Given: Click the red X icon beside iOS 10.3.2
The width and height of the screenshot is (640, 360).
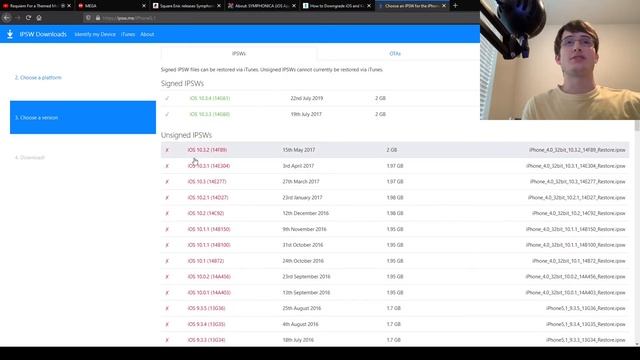Looking at the screenshot, I should point(167,150).
